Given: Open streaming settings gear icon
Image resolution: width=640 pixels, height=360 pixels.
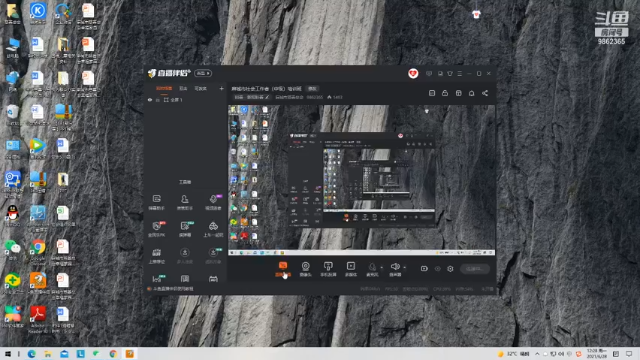Looking at the screenshot, I should [x=450, y=269].
